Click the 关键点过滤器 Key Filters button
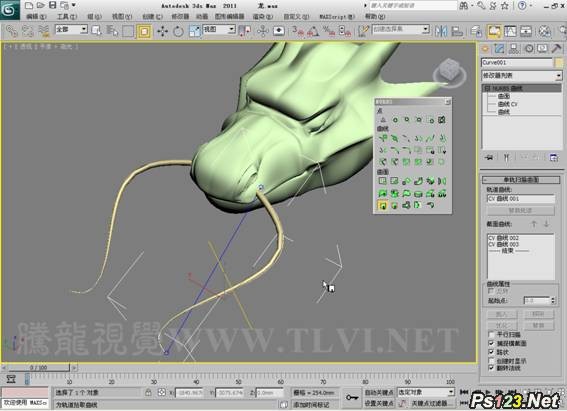The width and height of the screenshot is (567, 411). click(x=431, y=403)
